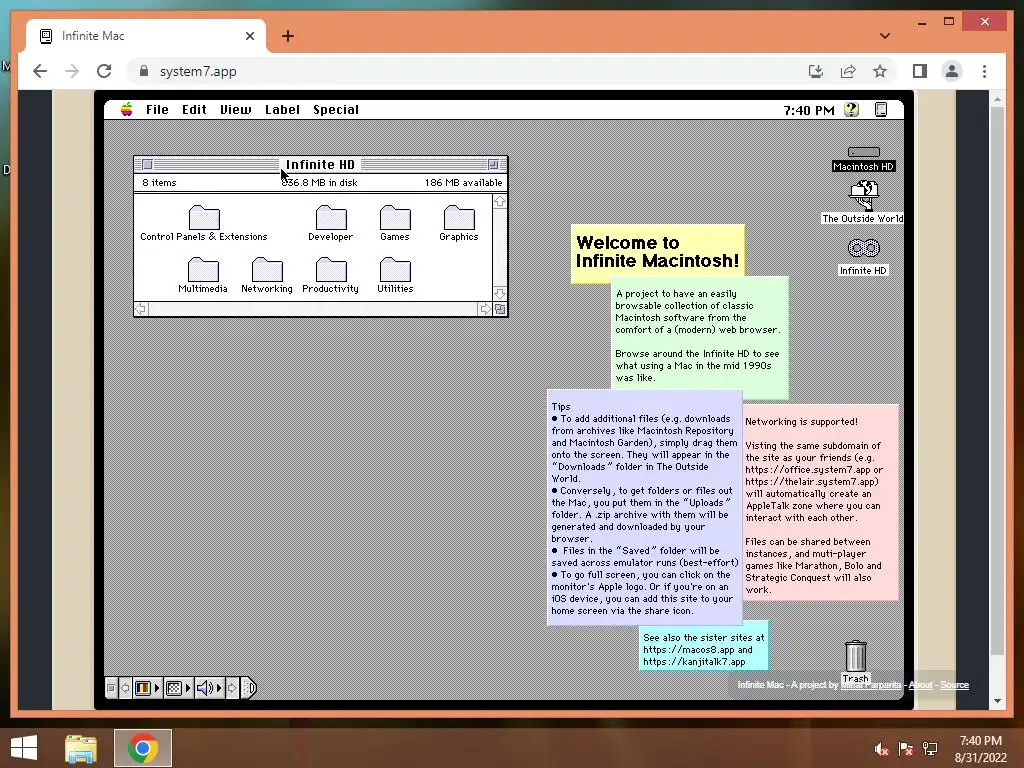Open the Label menu
The width and height of the screenshot is (1024, 768).
click(x=282, y=110)
